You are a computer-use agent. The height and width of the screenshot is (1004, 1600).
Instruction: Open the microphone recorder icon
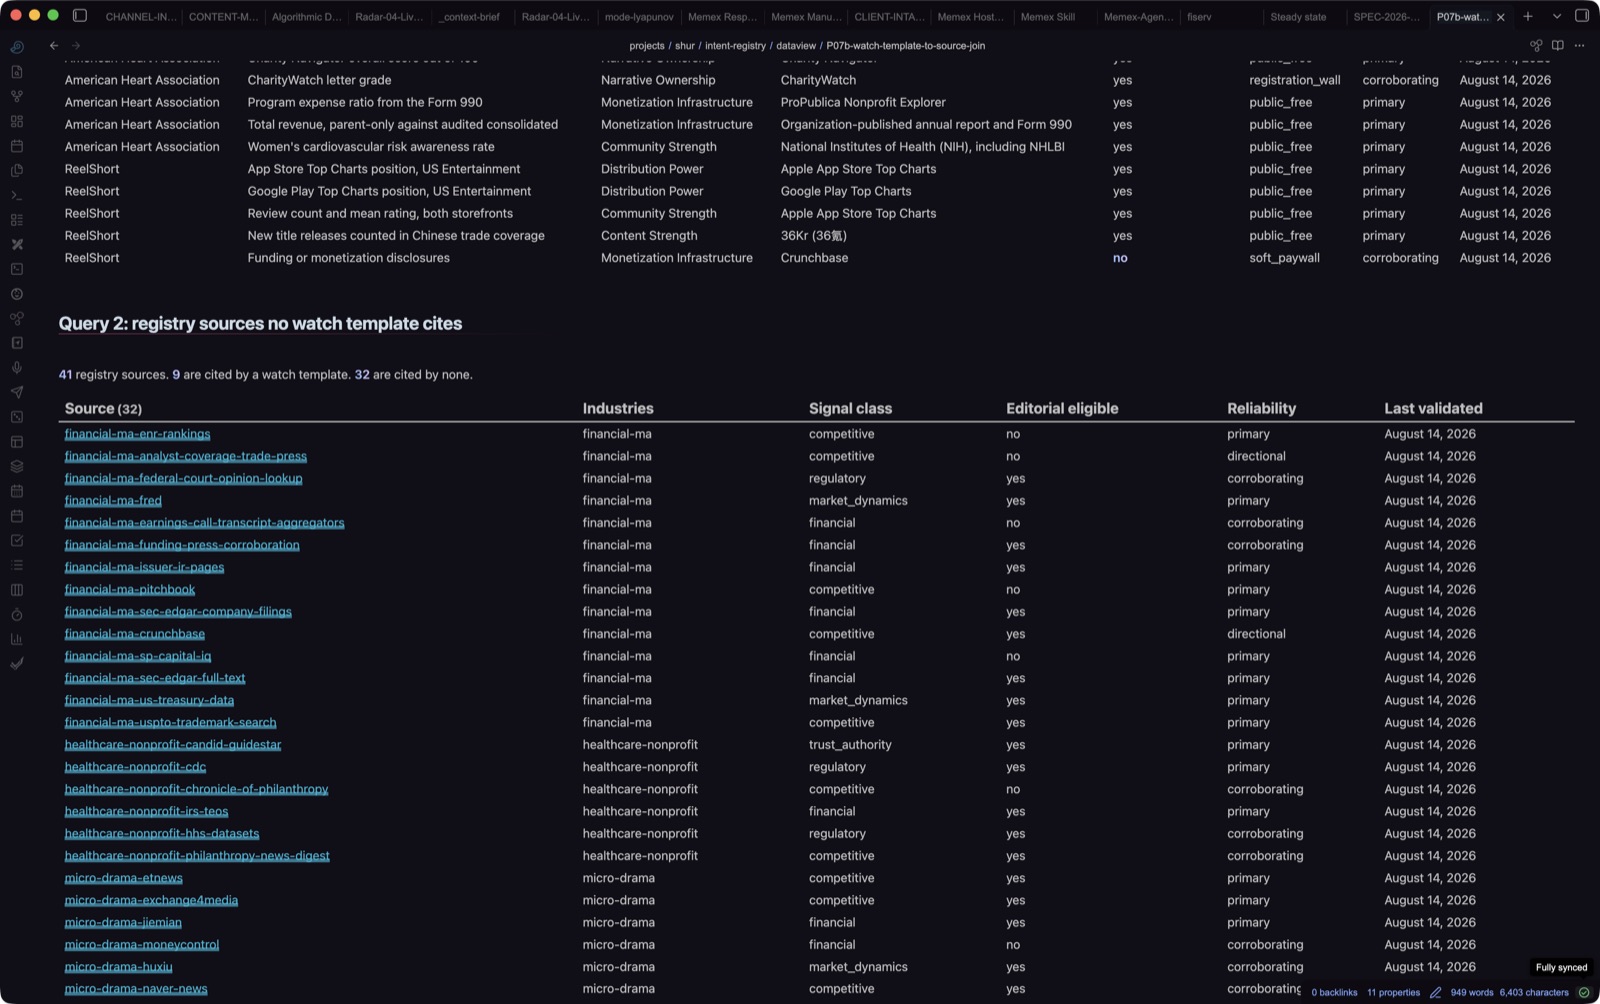(x=17, y=368)
